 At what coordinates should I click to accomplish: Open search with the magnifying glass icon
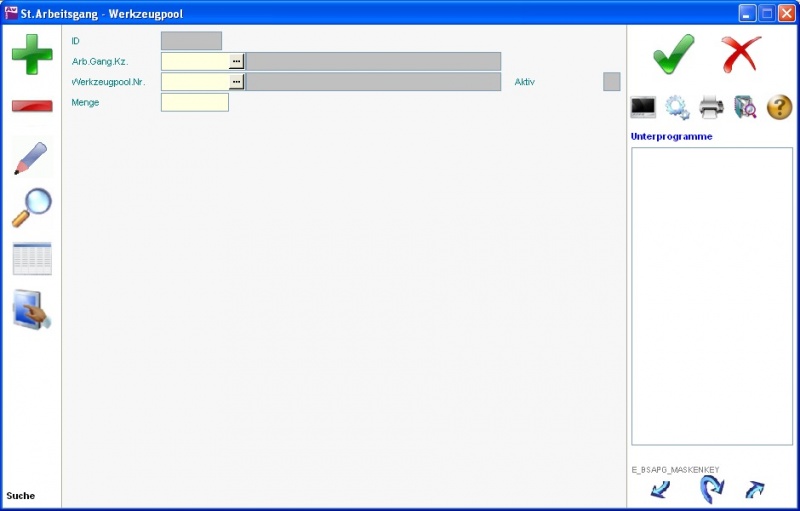32,207
